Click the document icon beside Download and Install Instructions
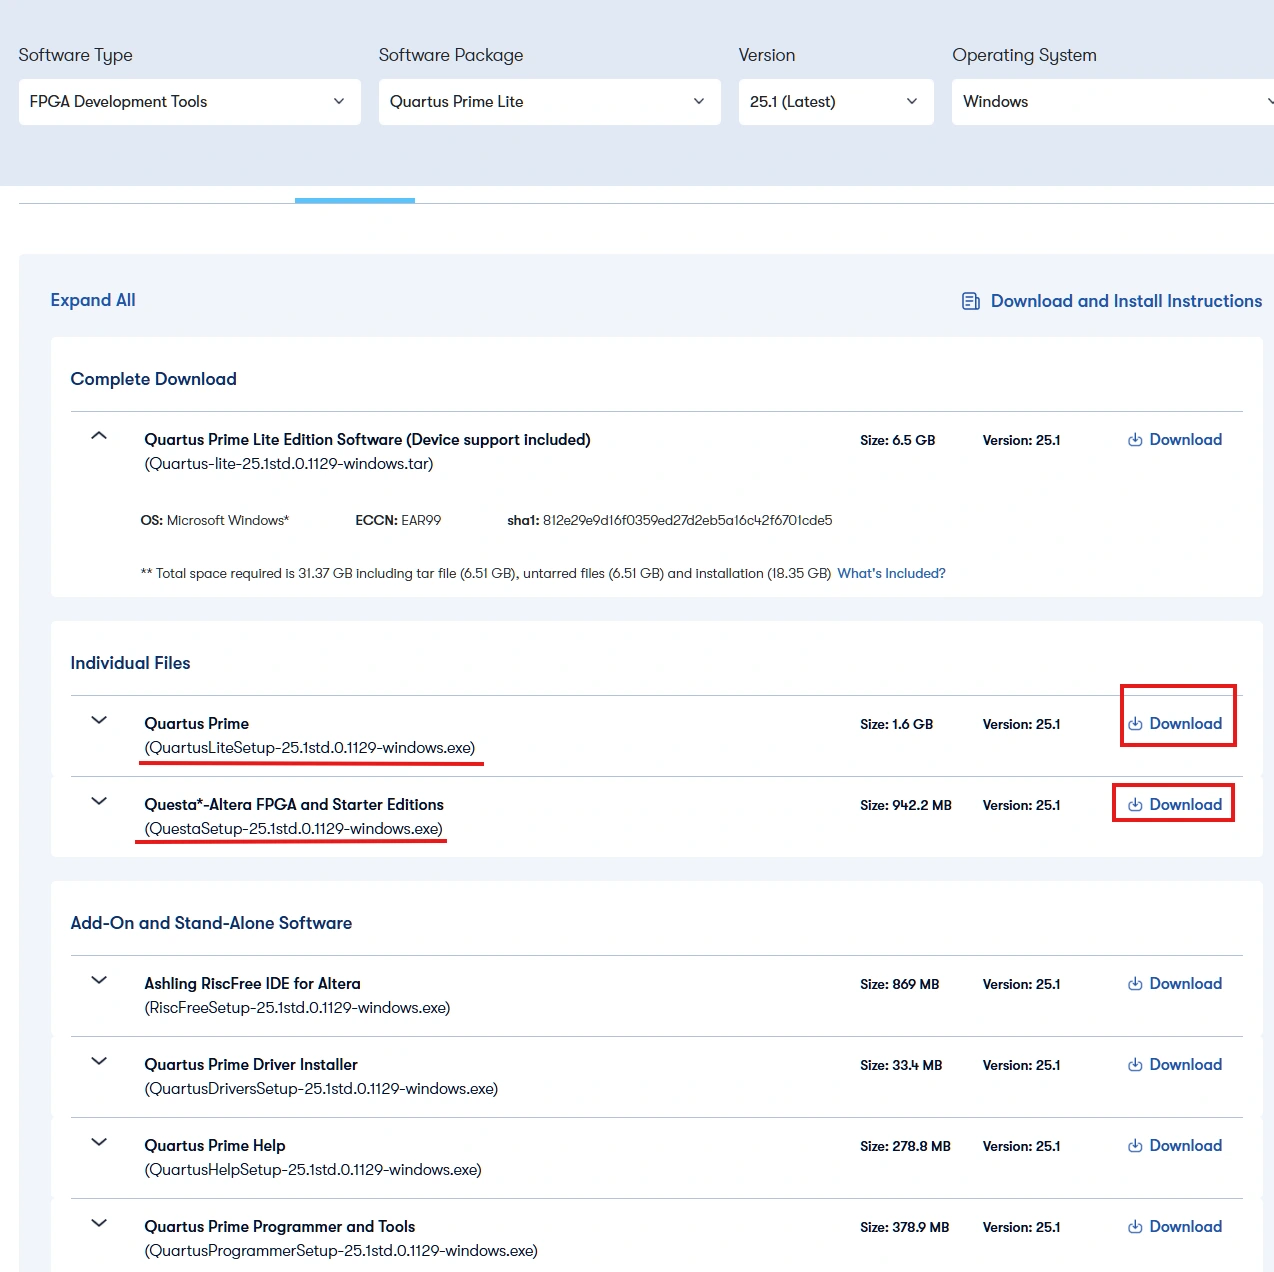Image resolution: width=1274 pixels, height=1272 pixels. (x=970, y=301)
